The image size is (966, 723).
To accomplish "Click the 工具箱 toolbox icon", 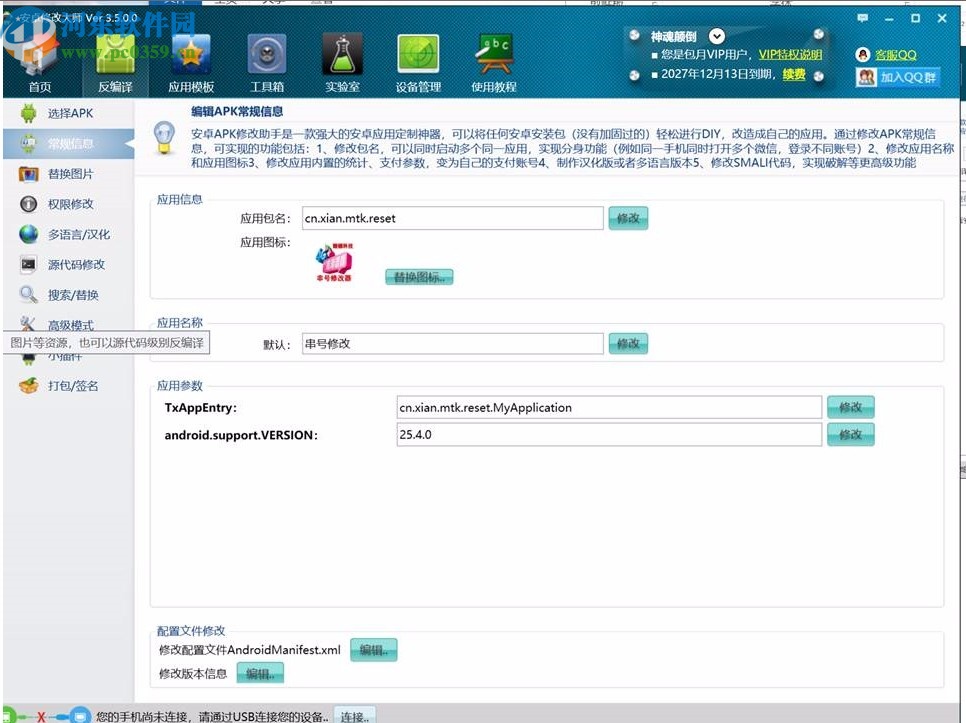I will tap(266, 57).
